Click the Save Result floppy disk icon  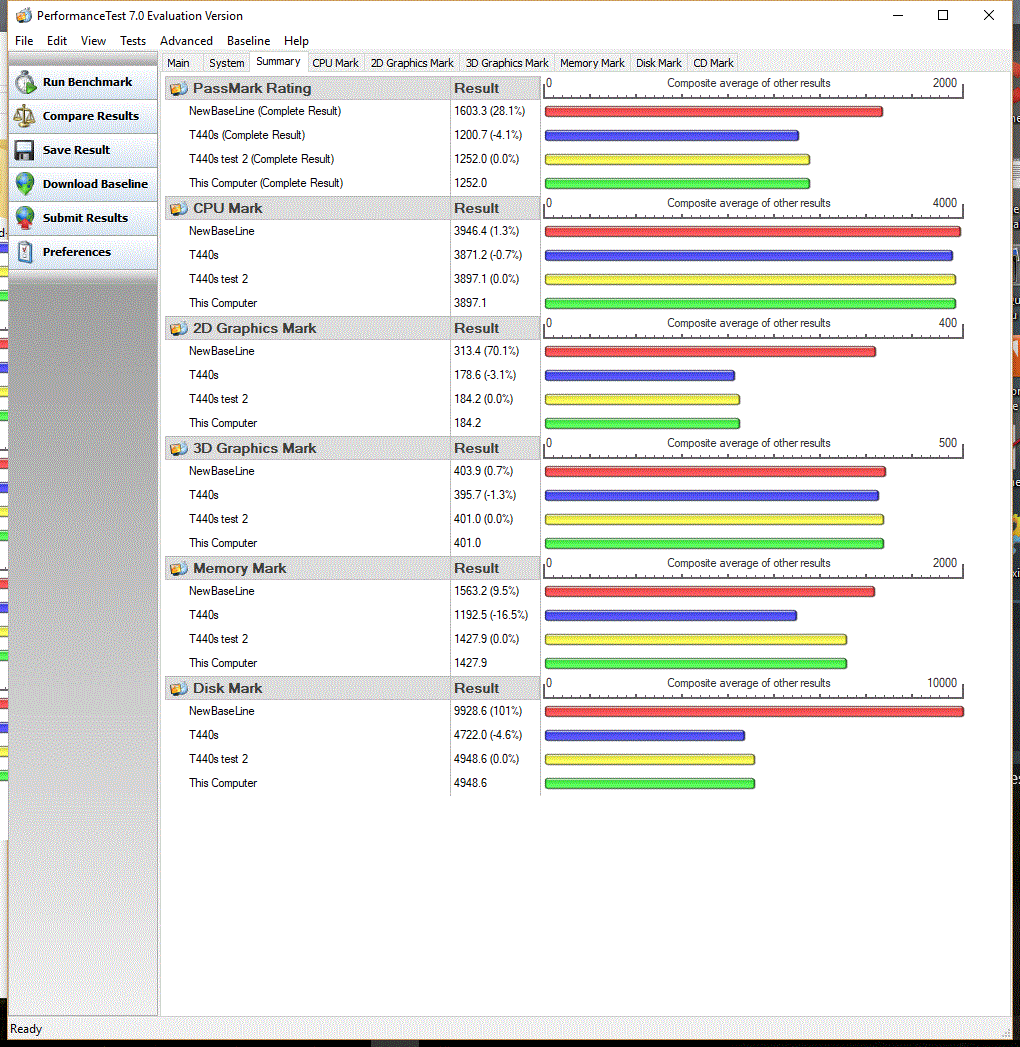(x=25, y=150)
